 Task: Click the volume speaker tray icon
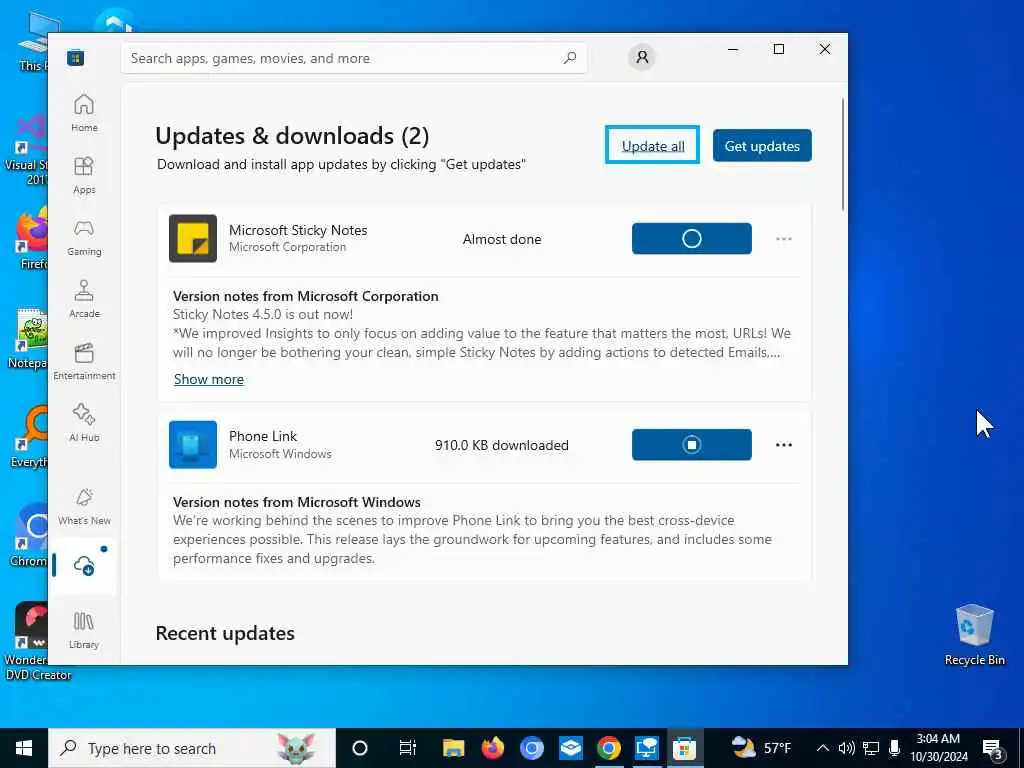click(x=846, y=748)
